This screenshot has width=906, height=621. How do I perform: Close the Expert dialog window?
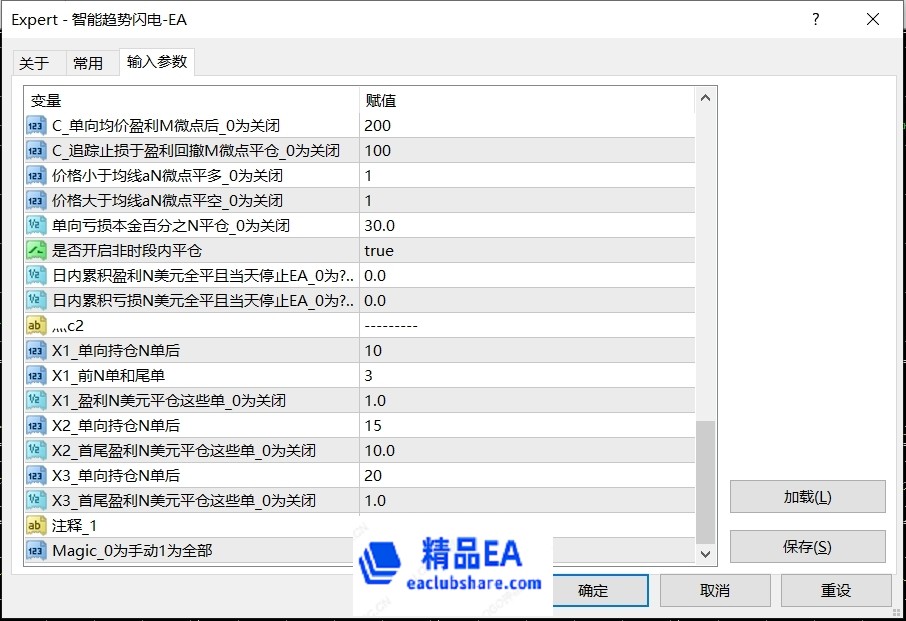pyautogui.click(x=873, y=19)
